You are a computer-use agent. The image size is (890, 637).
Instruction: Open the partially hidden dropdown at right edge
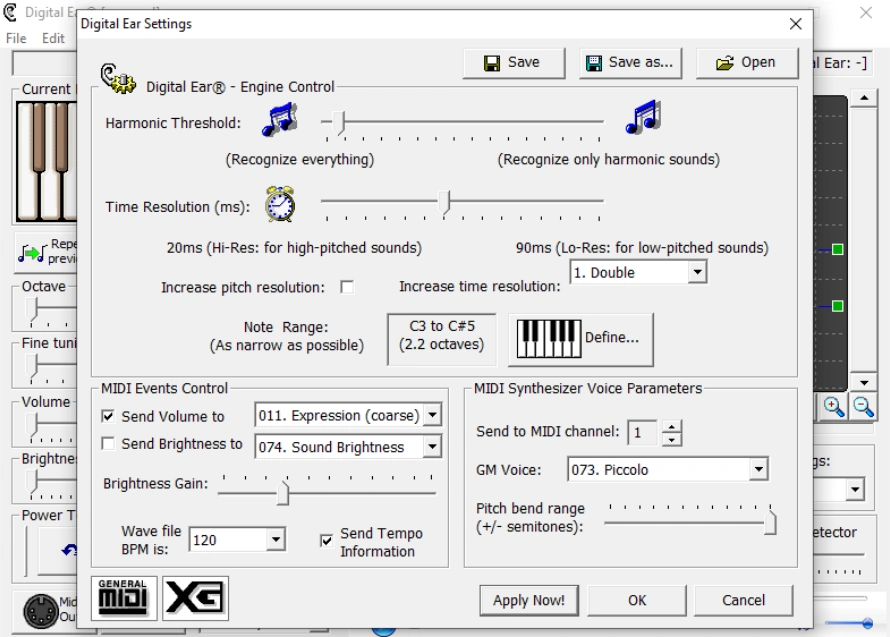(854, 489)
